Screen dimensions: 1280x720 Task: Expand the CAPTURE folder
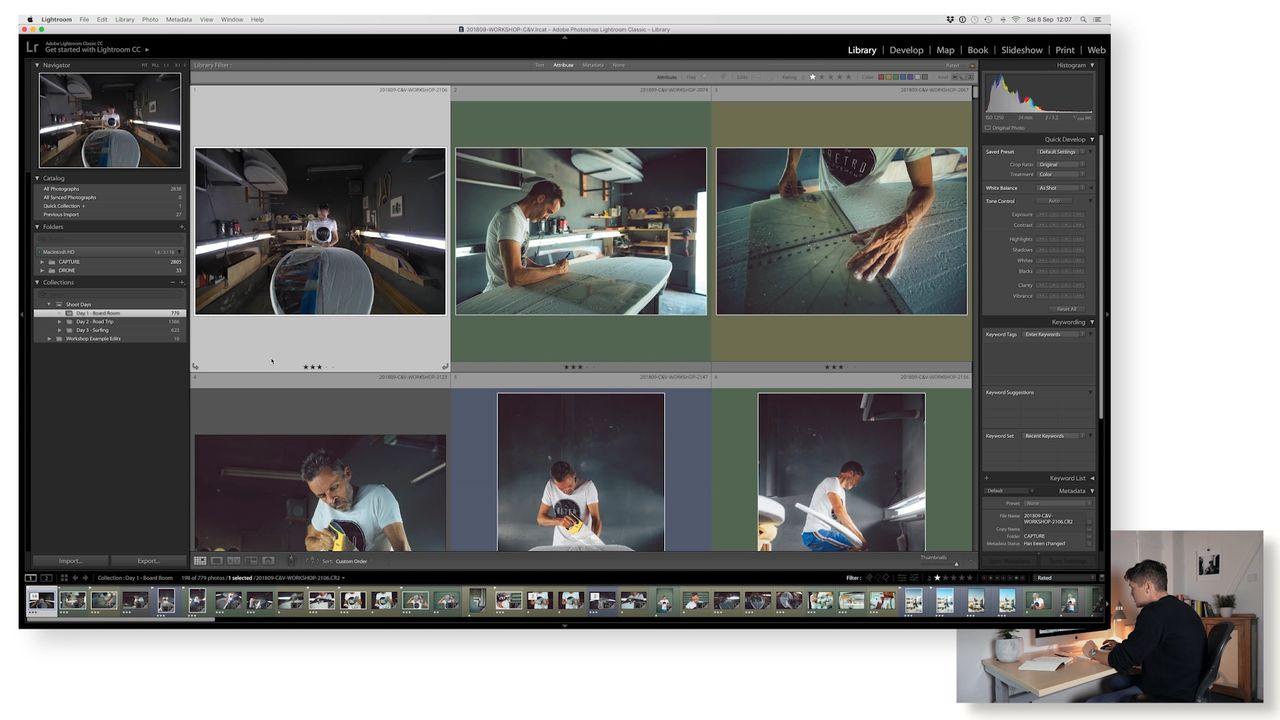pos(42,262)
